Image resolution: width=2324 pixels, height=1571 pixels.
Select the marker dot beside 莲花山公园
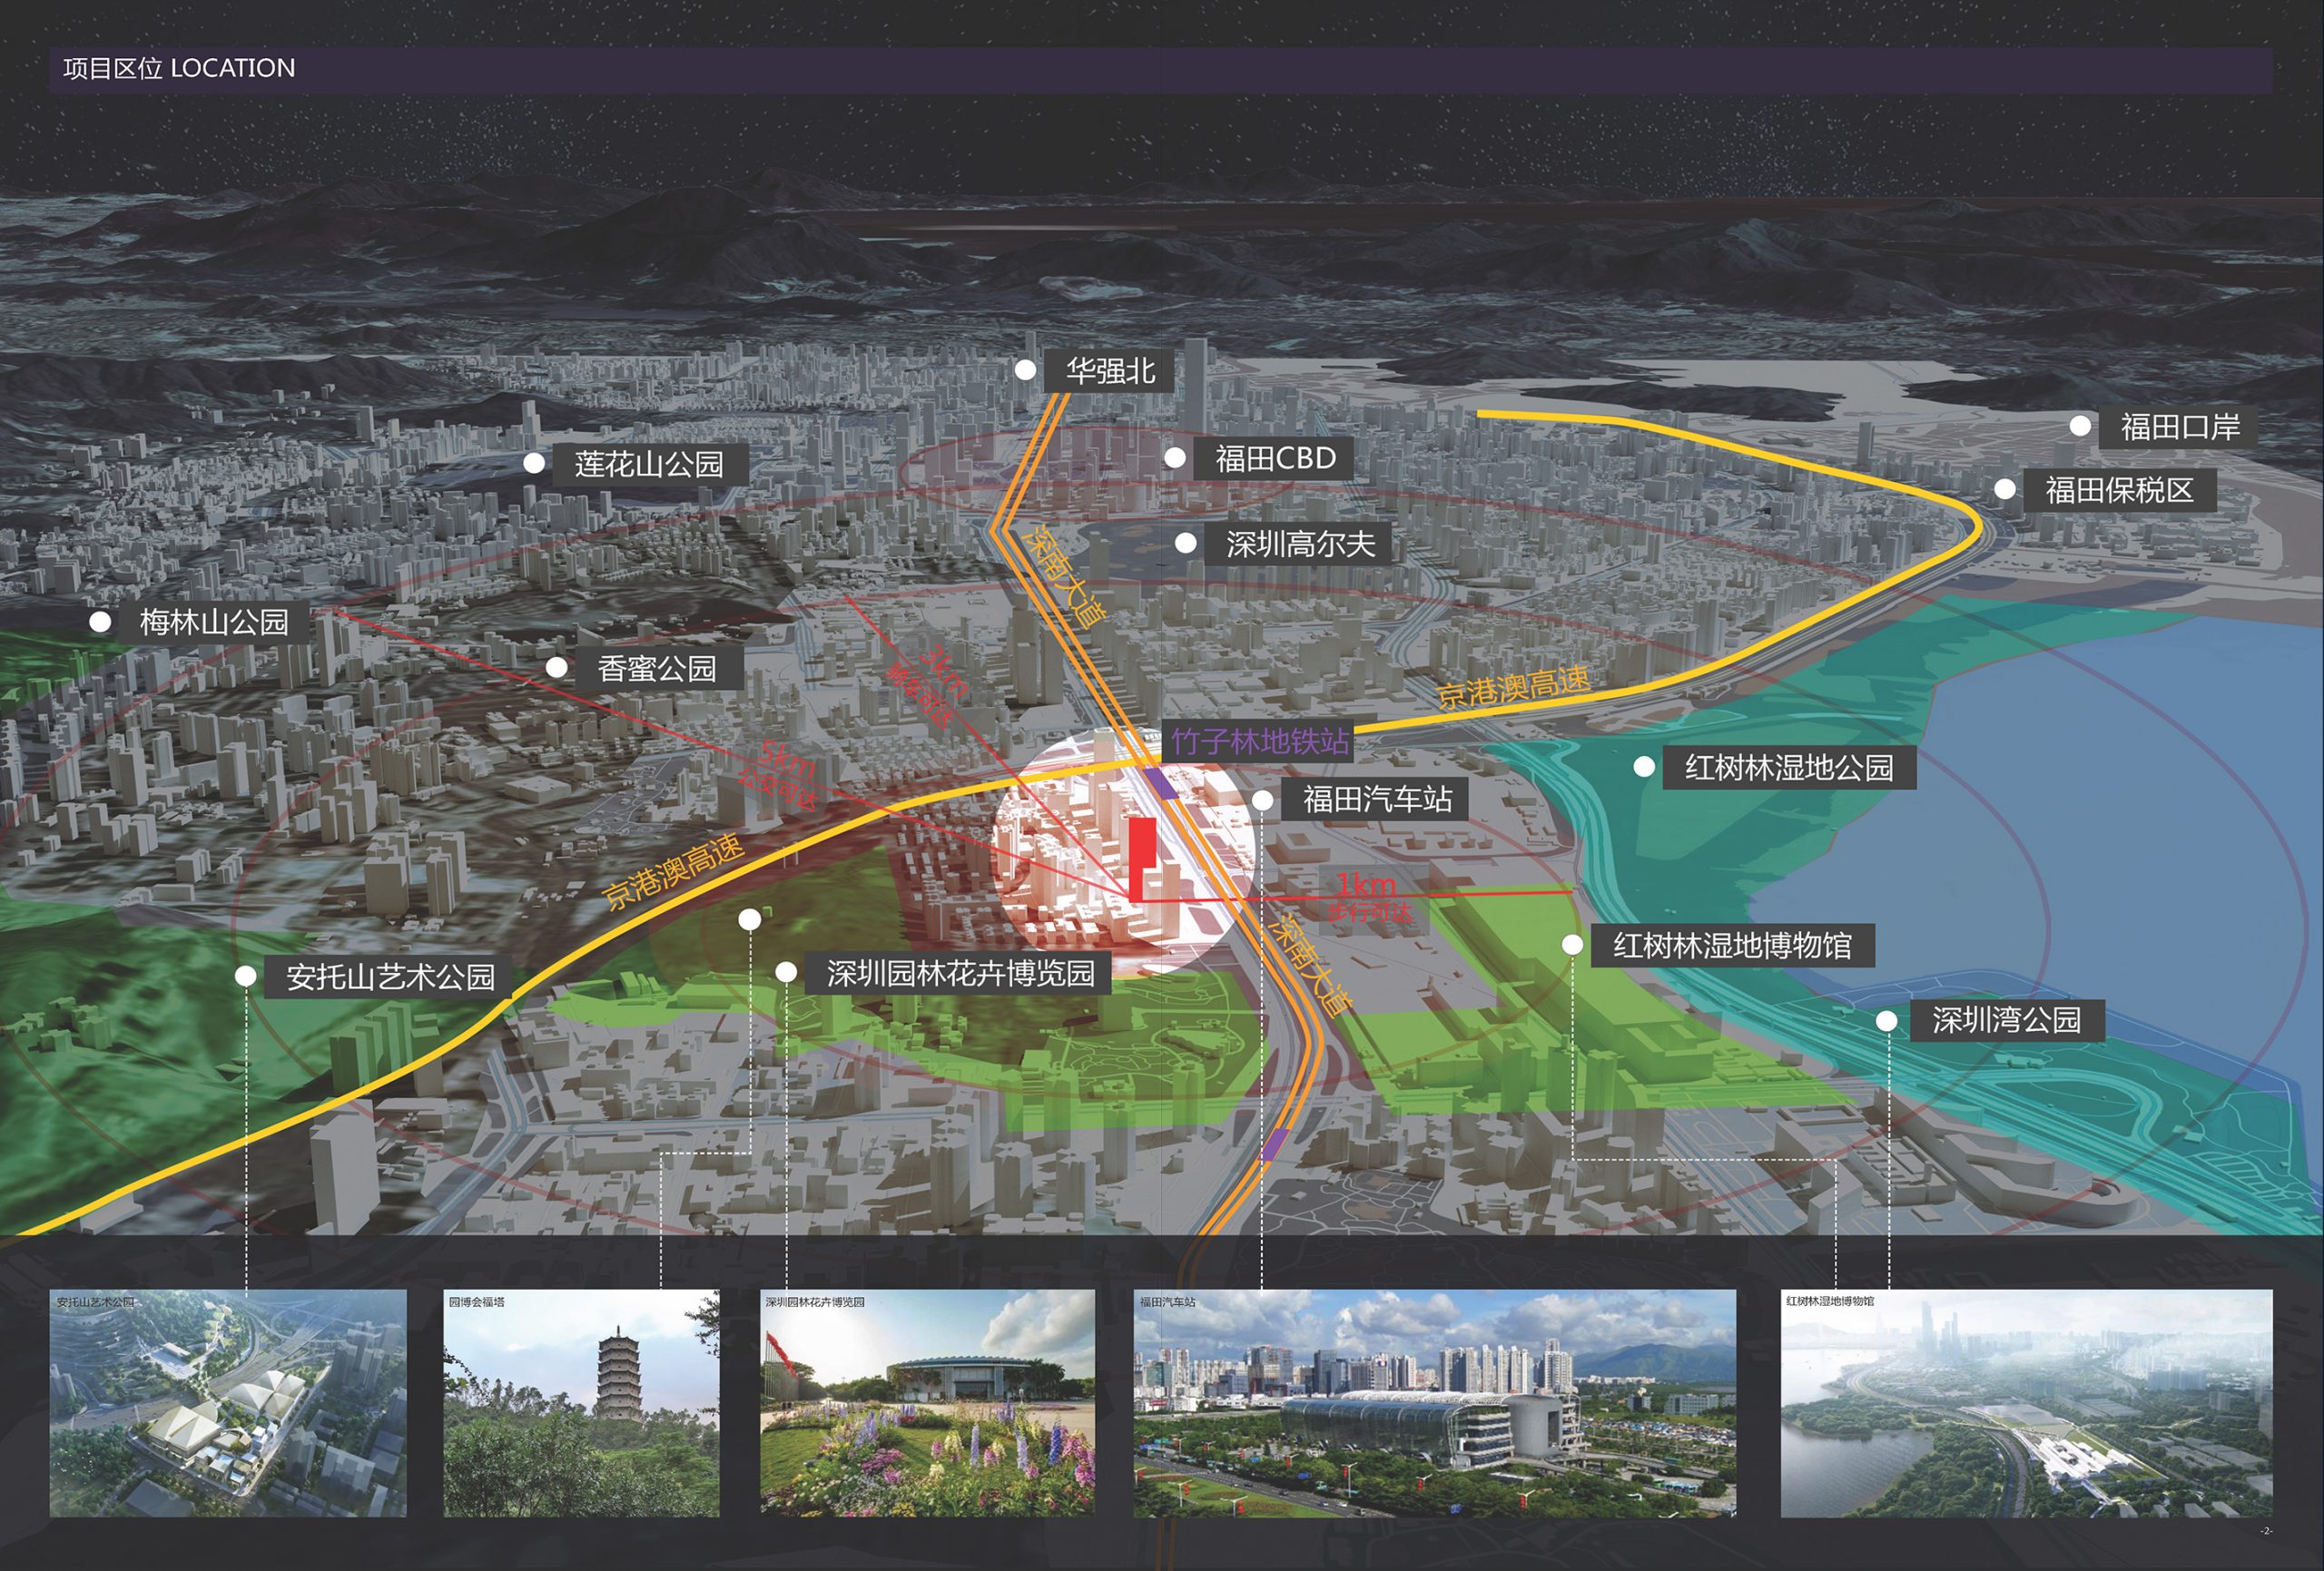point(534,463)
